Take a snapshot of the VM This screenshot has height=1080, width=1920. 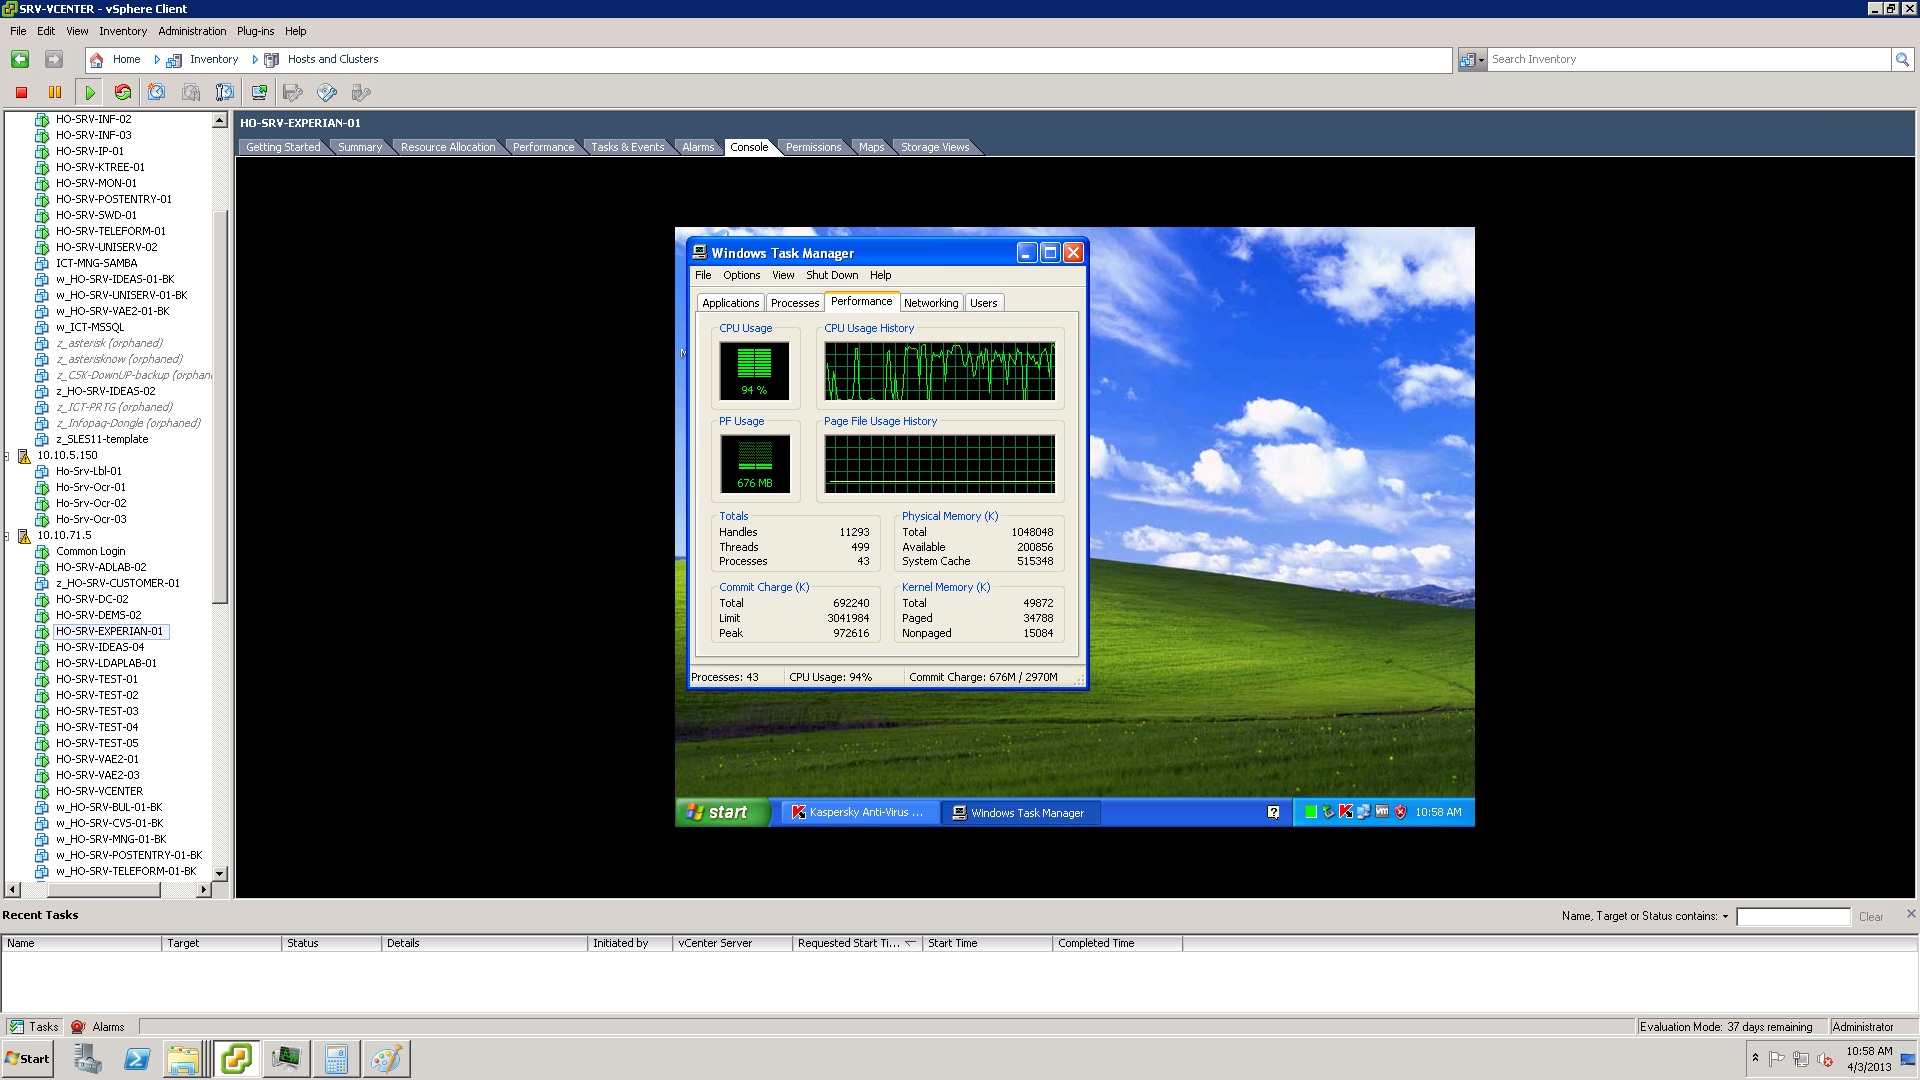pos(157,92)
